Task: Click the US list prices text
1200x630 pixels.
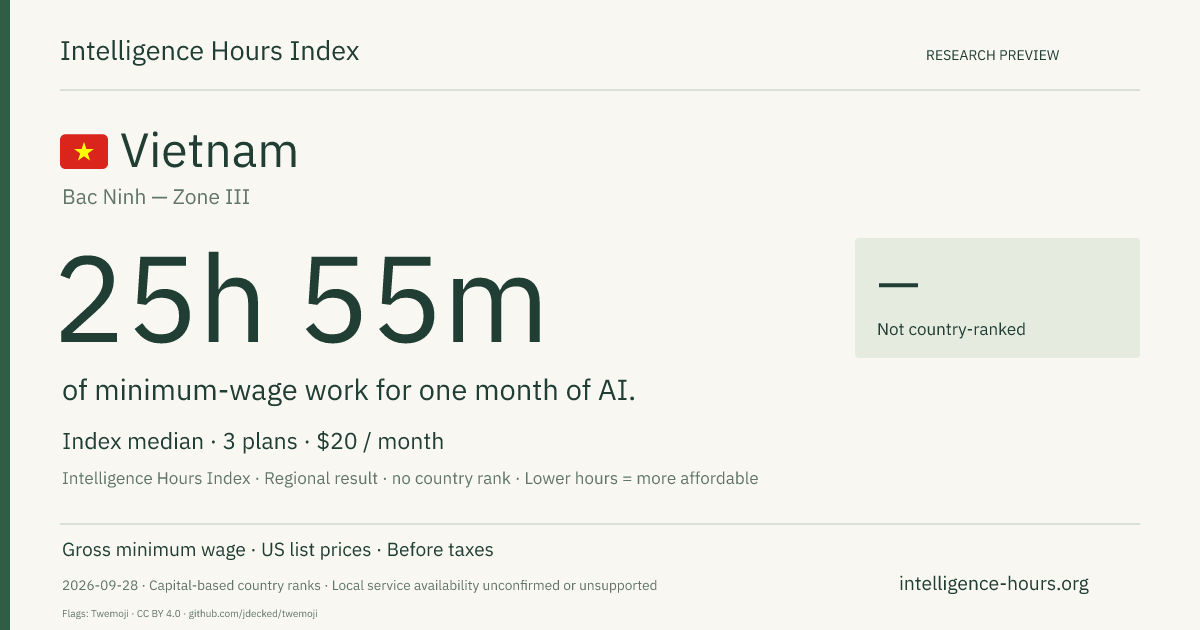Action: [316, 550]
